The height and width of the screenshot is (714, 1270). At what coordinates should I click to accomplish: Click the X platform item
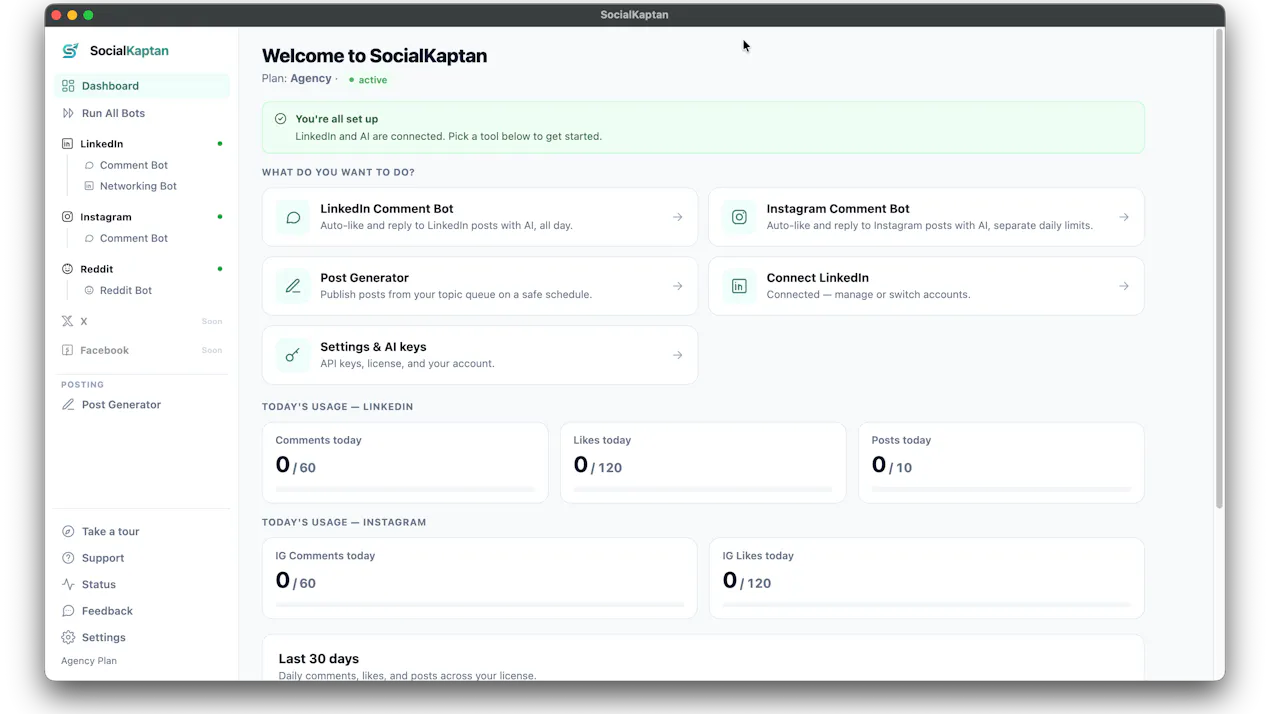point(142,321)
